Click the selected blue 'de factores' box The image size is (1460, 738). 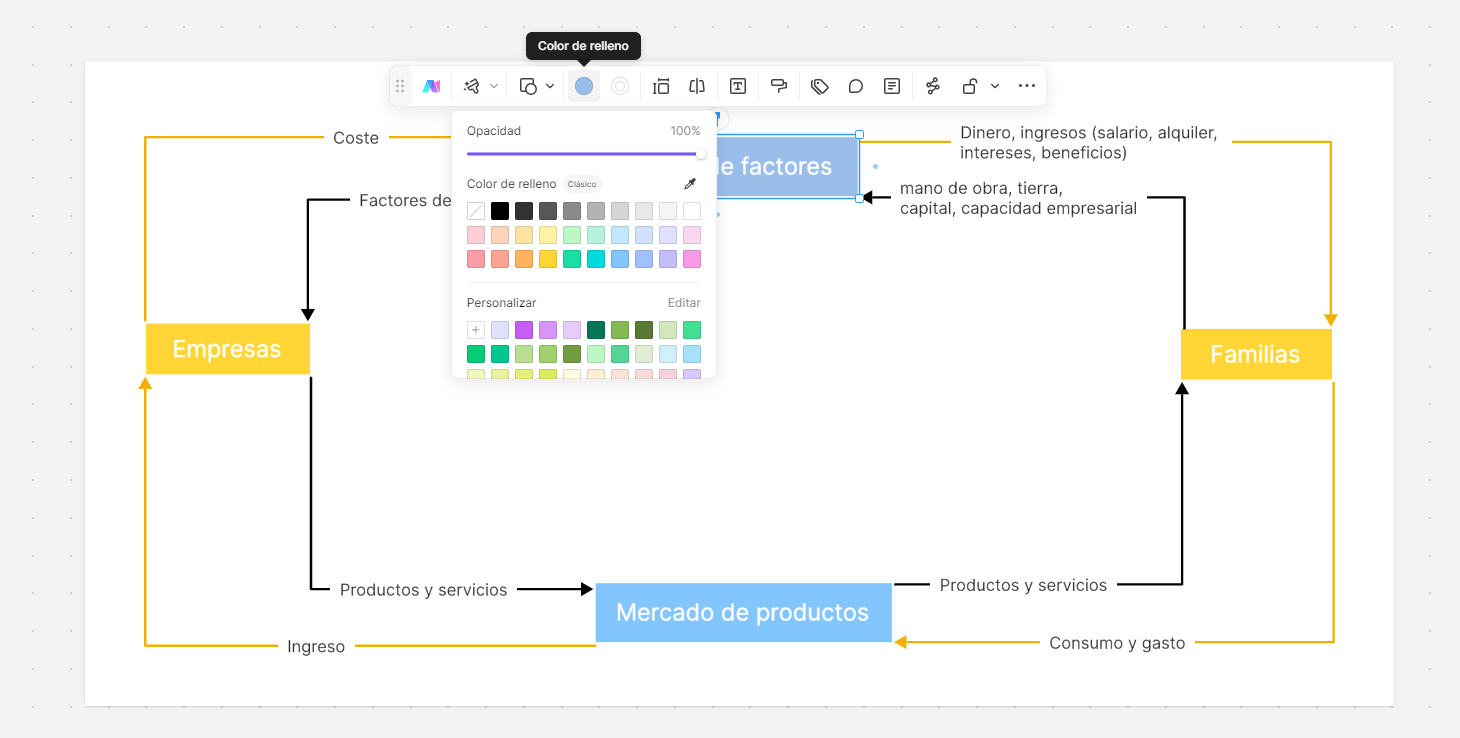coord(788,166)
